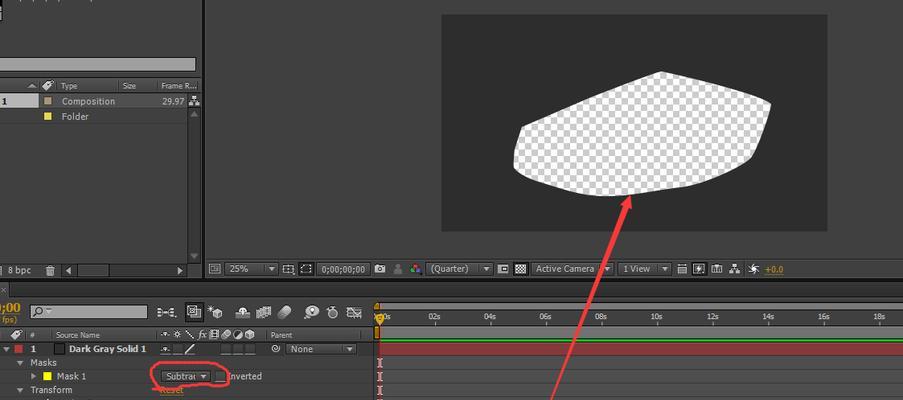The width and height of the screenshot is (903, 400).
Task: Click the red label of layer 1
Action: point(18,349)
